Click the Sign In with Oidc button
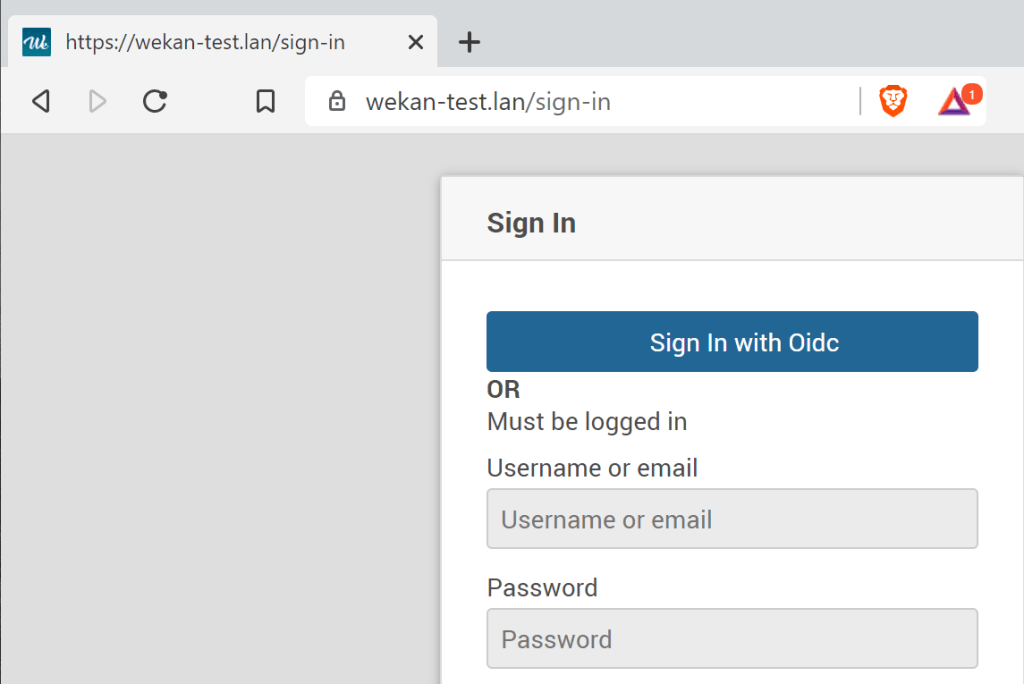Viewport: 1024px width, 684px height. pyautogui.click(x=732, y=342)
